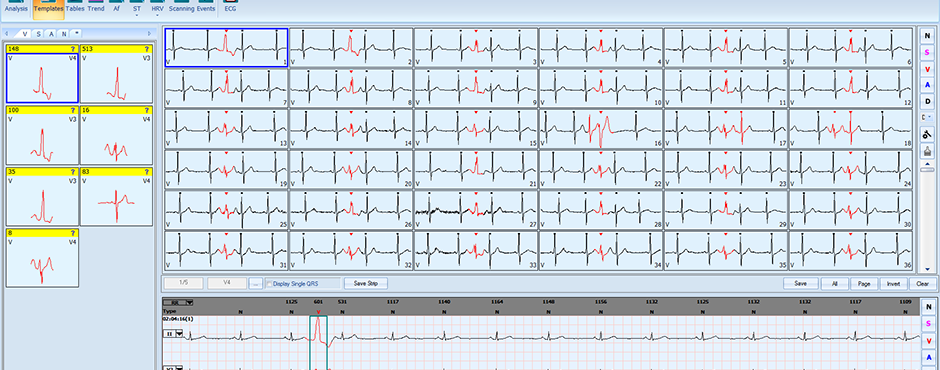This screenshot has height=370, width=940.
Task: Mark beat as D in upper panel
Action: pyautogui.click(x=927, y=102)
